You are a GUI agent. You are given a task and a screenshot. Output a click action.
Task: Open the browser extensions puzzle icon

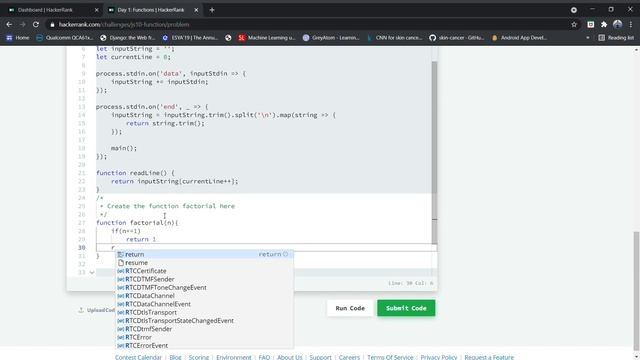pyautogui.click(x=604, y=24)
